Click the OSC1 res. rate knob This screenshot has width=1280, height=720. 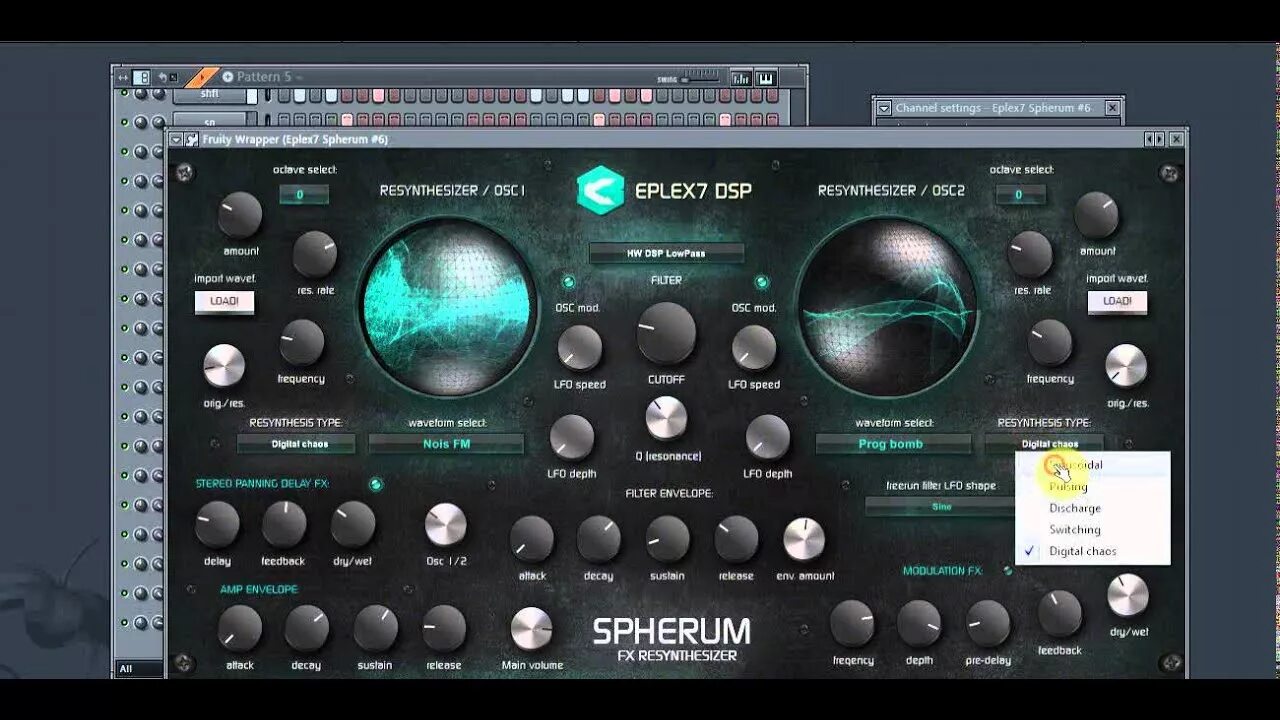tap(314, 254)
